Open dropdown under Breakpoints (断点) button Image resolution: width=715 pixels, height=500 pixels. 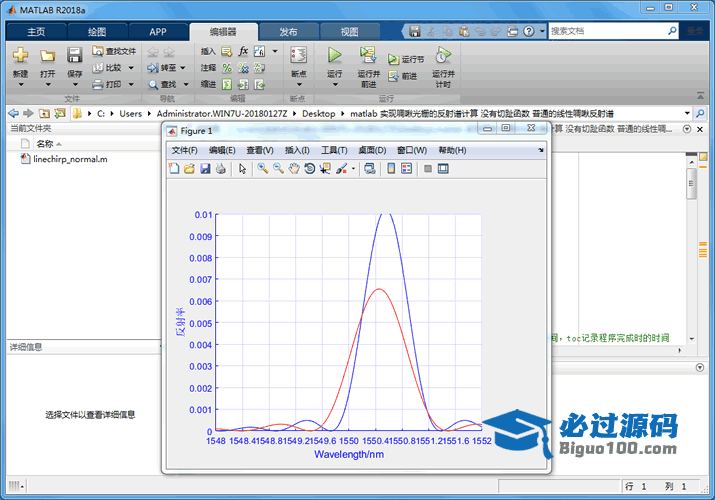[x=299, y=85]
